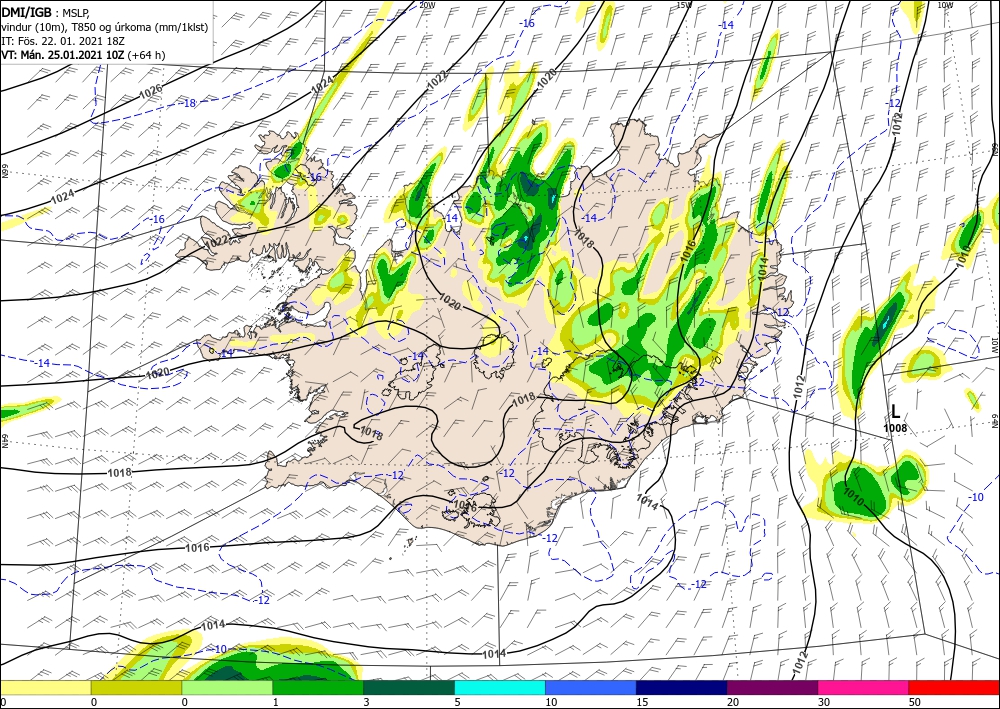Viewport: 1000px width, 709px height.
Task: Click the '1026' isobar label
Action: pyautogui.click(x=151, y=90)
